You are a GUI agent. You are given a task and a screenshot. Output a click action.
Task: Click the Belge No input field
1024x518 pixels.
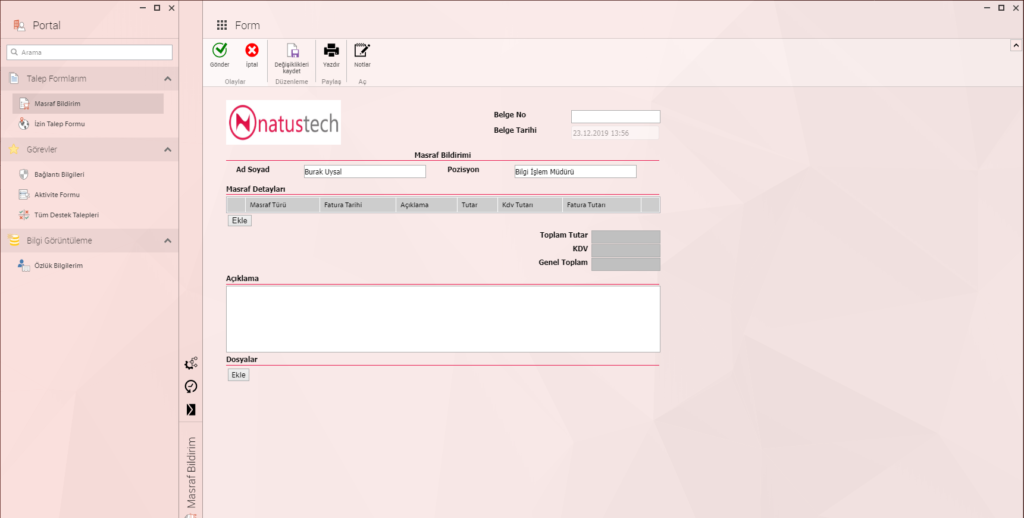pyautogui.click(x=615, y=116)
